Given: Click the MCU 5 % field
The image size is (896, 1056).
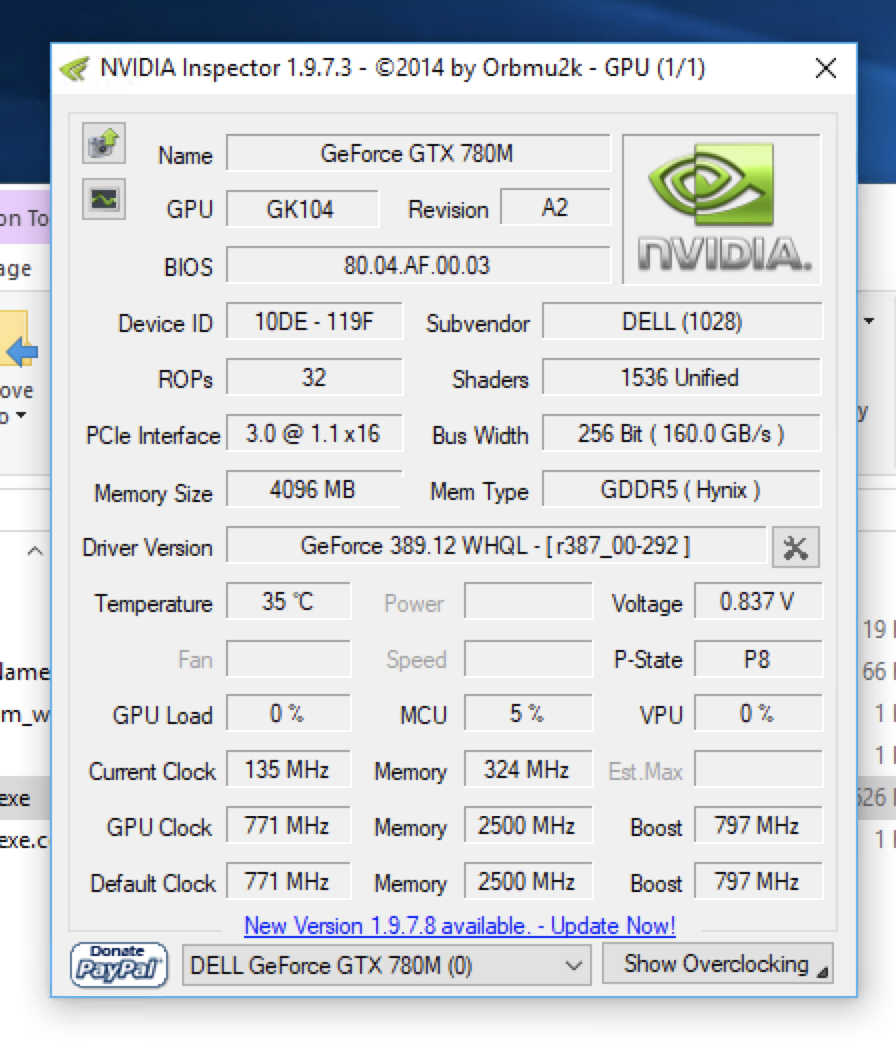Looking at the screenshot, I should [x=528, y=713].
